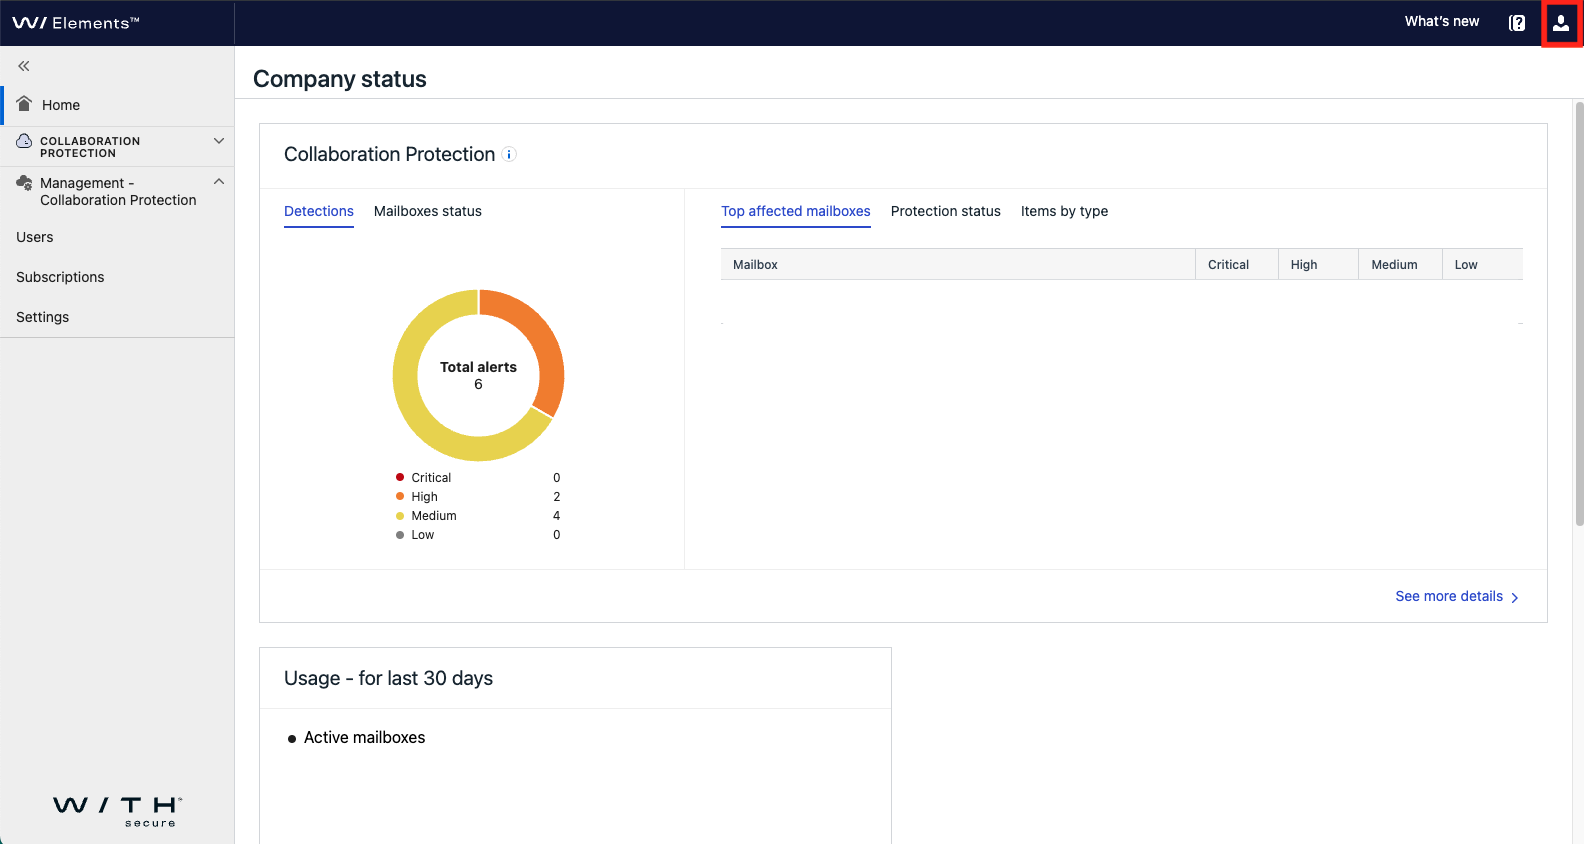Open the help question mark icon
Screen dimensions: 1584x844
click(x=1517, y=23)
